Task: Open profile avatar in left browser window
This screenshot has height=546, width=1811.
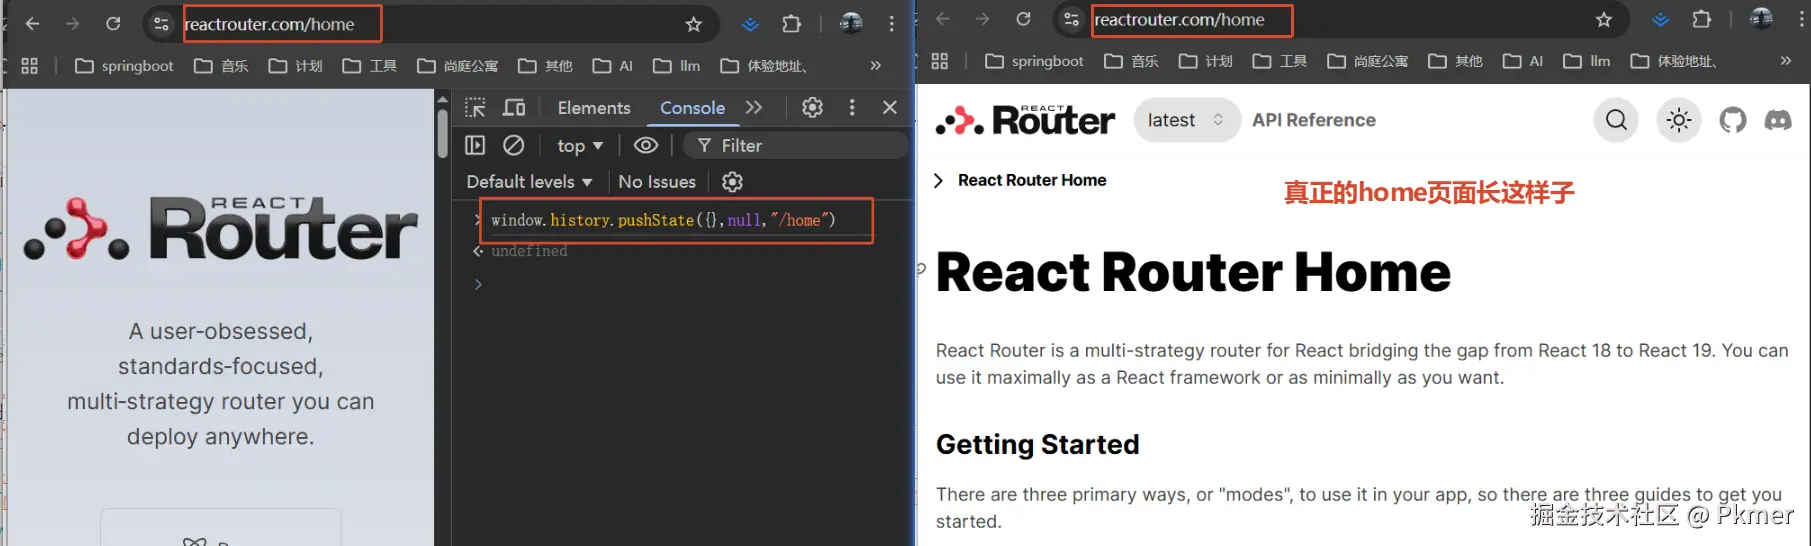Action: pyautogui.click(x=851, y=23)
